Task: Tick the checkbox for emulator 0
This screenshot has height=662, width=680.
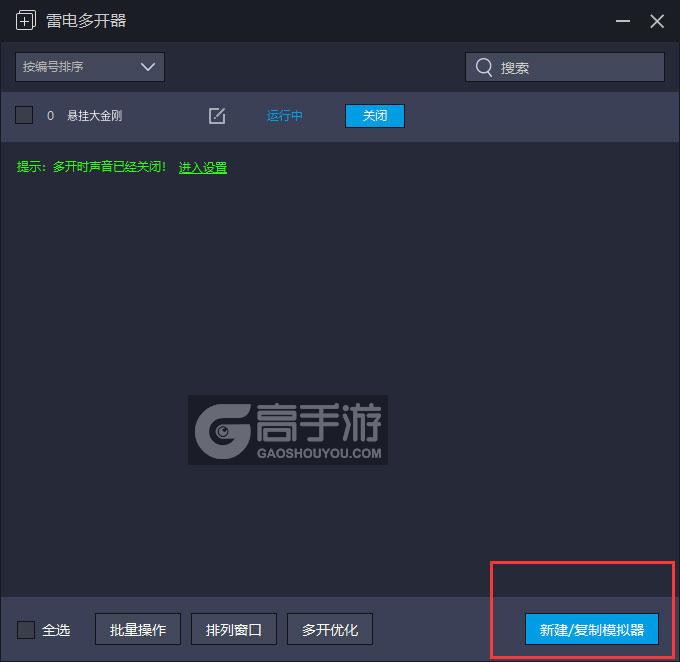Action: 24,115
